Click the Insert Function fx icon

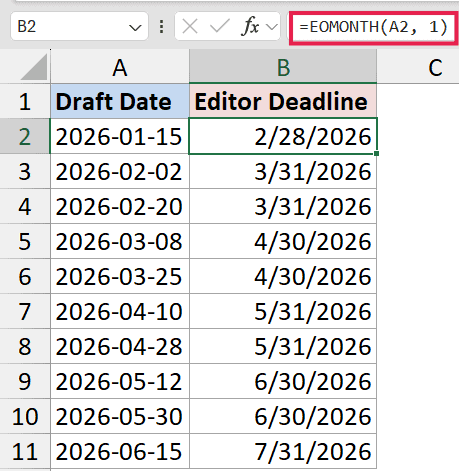[x=250, y=26]
